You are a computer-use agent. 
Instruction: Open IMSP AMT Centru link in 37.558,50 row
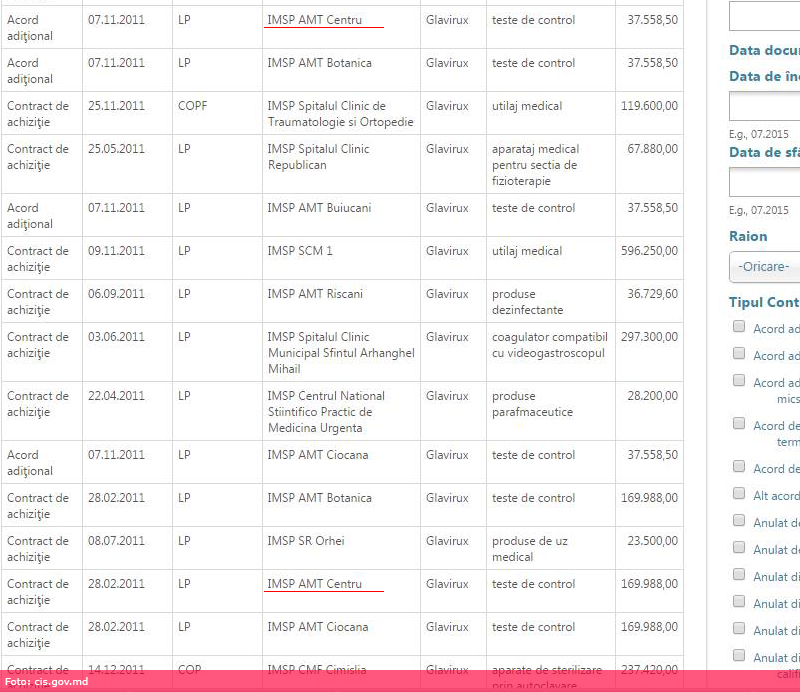[314, 20]
